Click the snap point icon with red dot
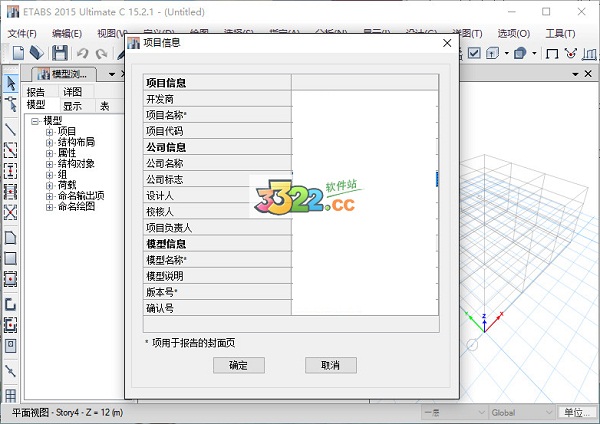600x424 pixels. click(x=571, y=53)
